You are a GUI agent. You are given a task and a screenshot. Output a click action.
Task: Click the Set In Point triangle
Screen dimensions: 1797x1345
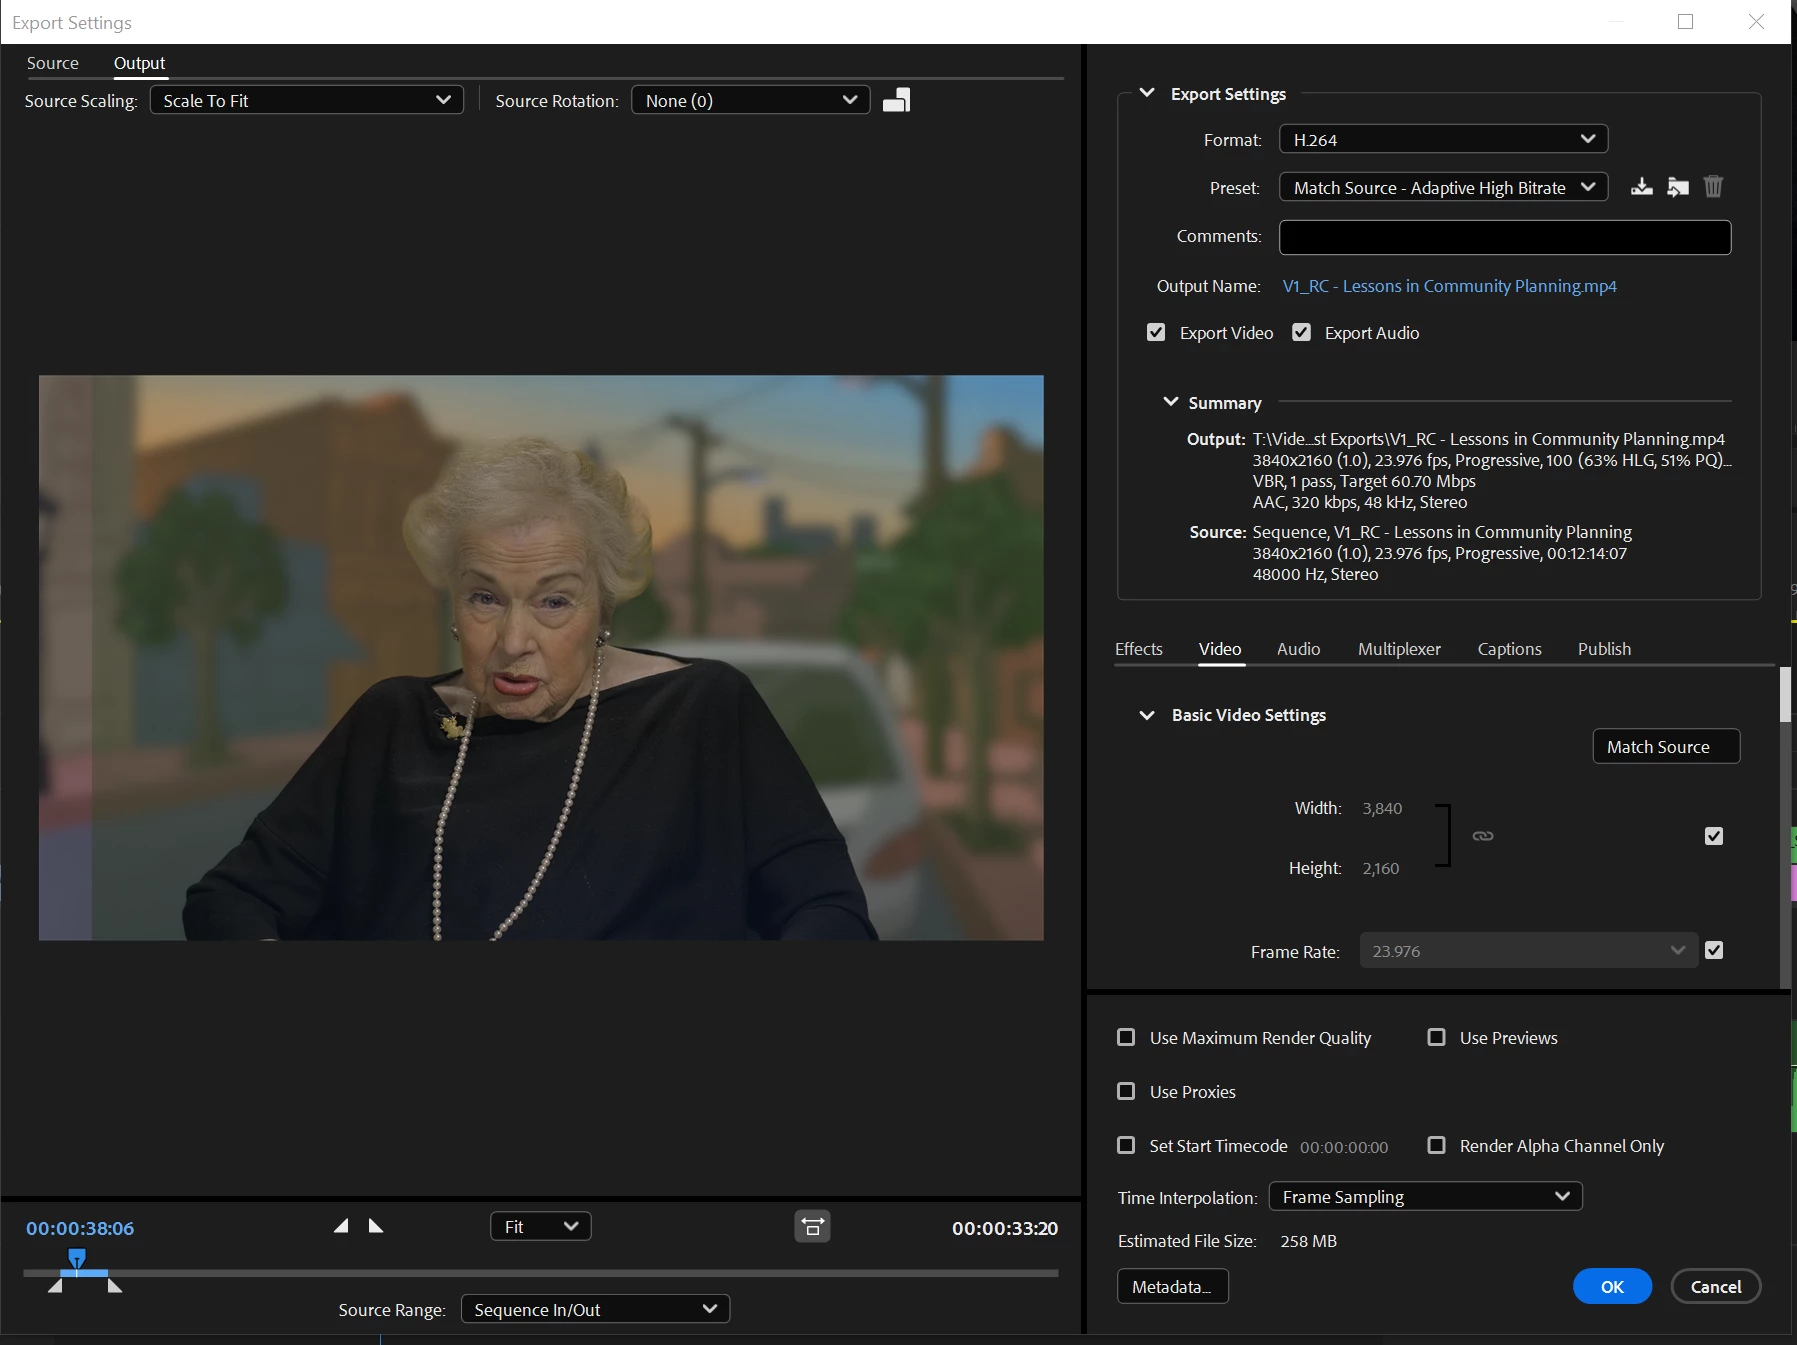(x=341, y=1226)
